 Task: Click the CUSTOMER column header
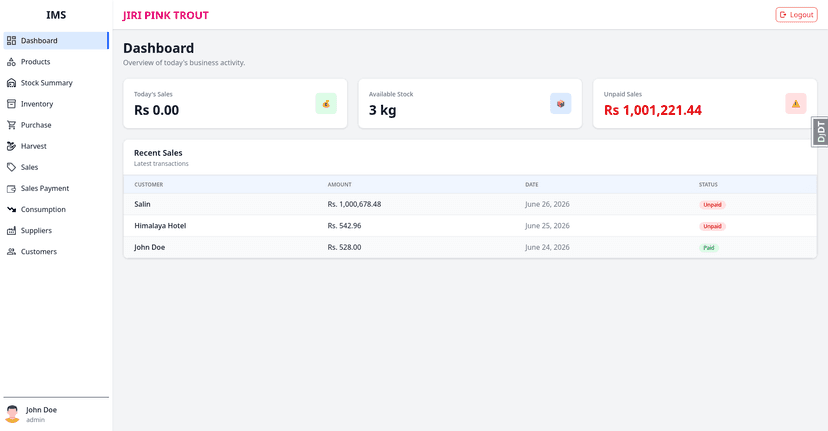pyautogui.click(x=148, y=184)
